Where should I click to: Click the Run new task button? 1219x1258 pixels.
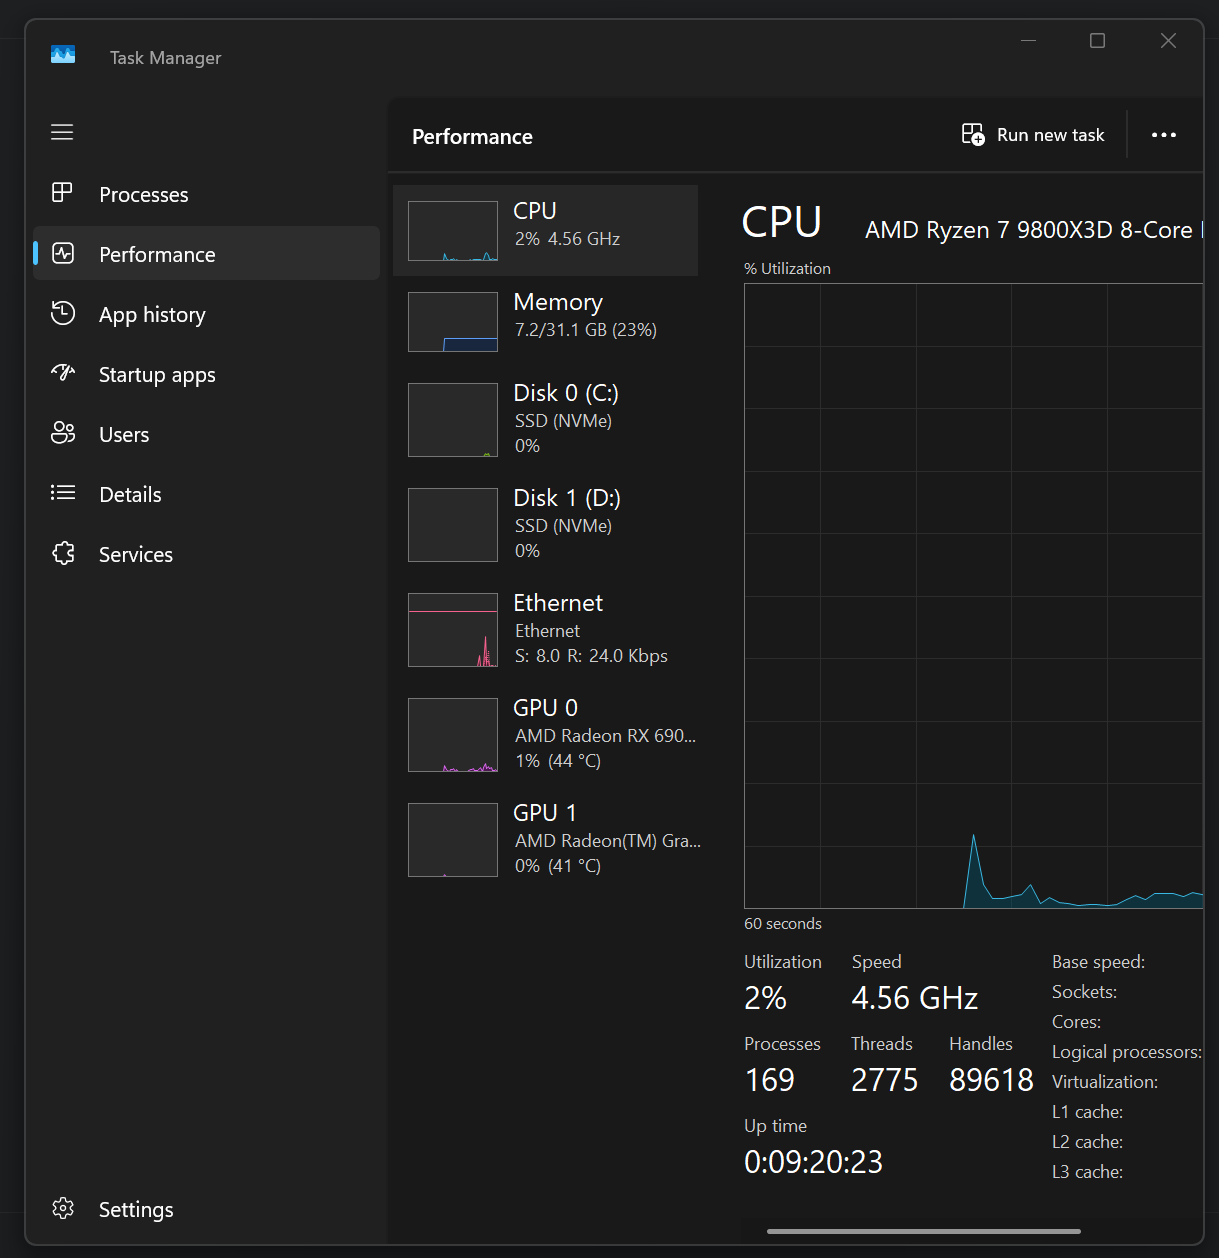[x=1033, y=135]
